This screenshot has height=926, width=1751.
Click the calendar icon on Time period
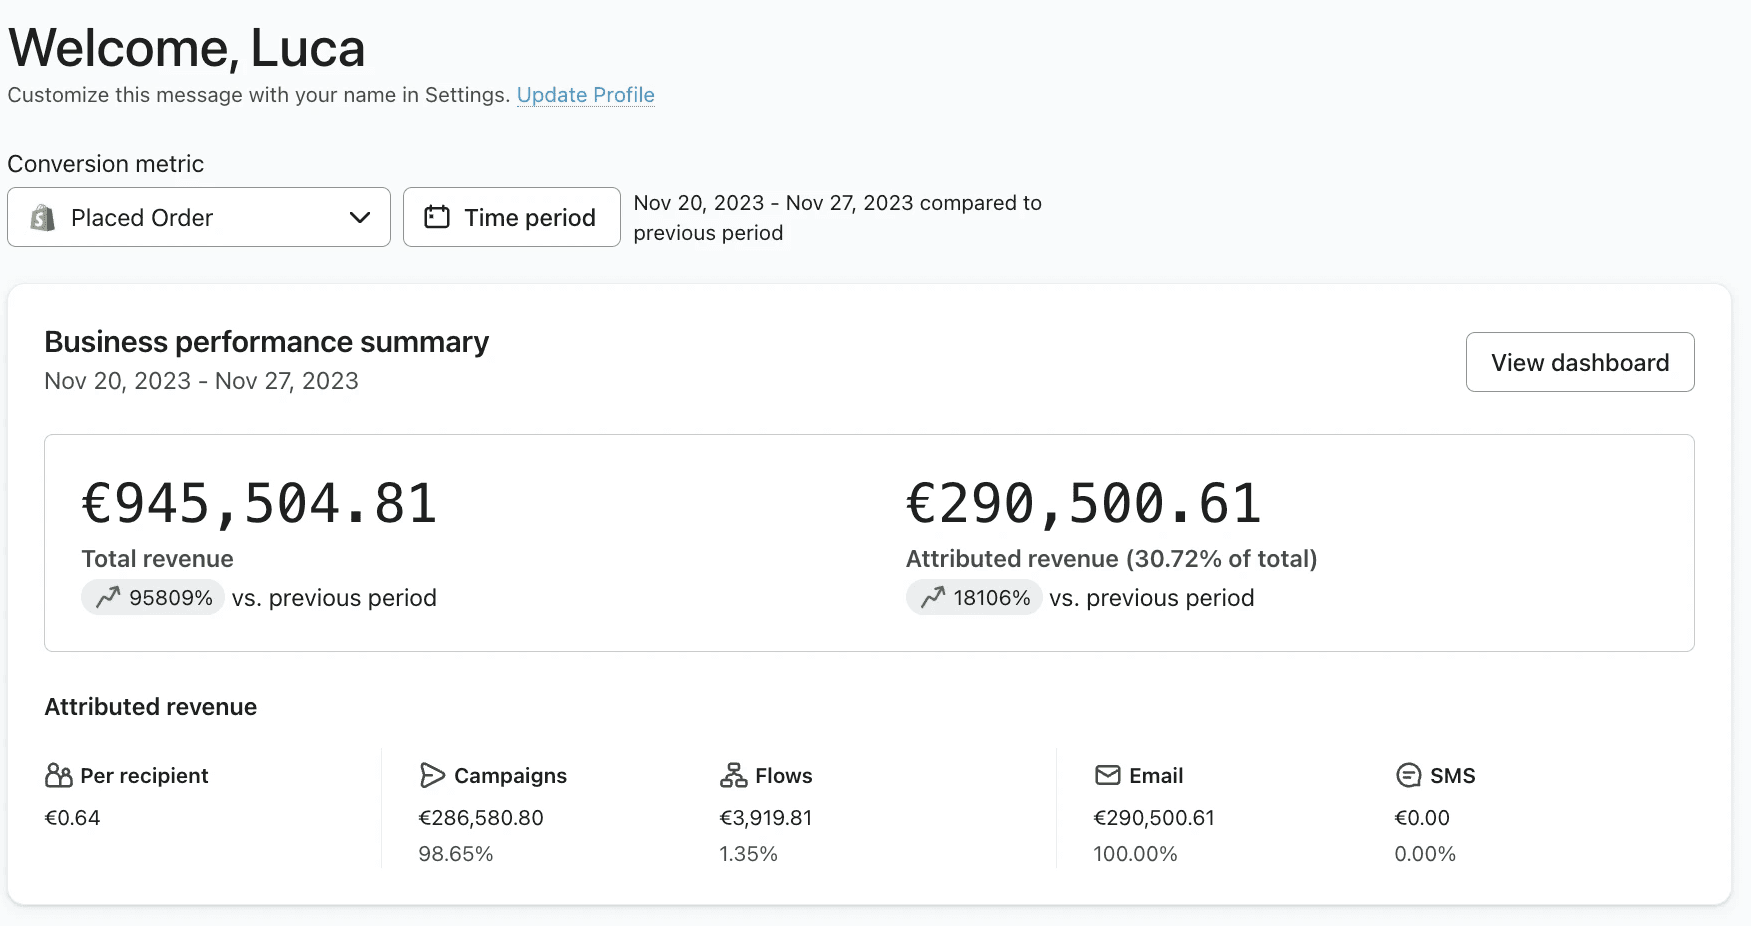tap(437, 217)
